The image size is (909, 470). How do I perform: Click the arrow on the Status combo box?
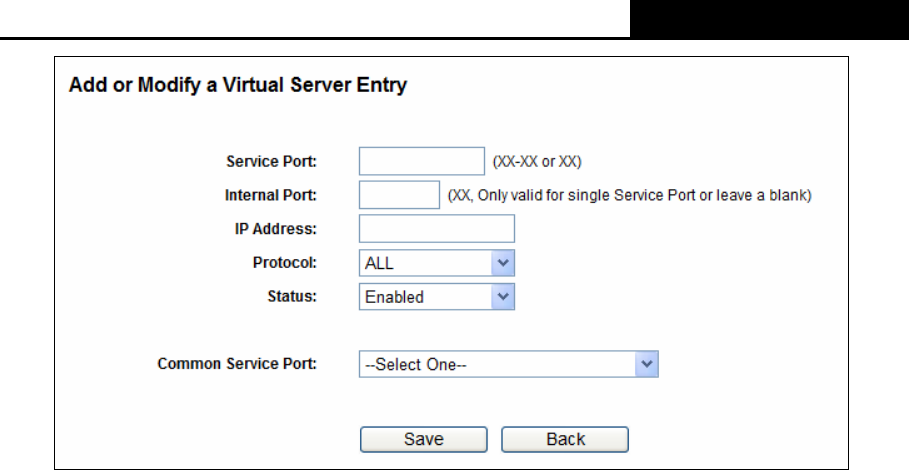coord(503,296)
